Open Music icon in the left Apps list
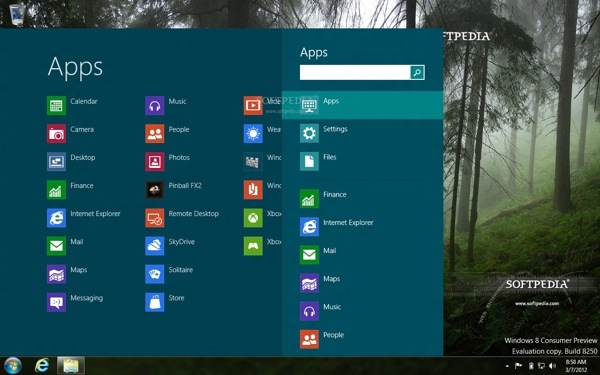The image size is (600, 375). 155,106
